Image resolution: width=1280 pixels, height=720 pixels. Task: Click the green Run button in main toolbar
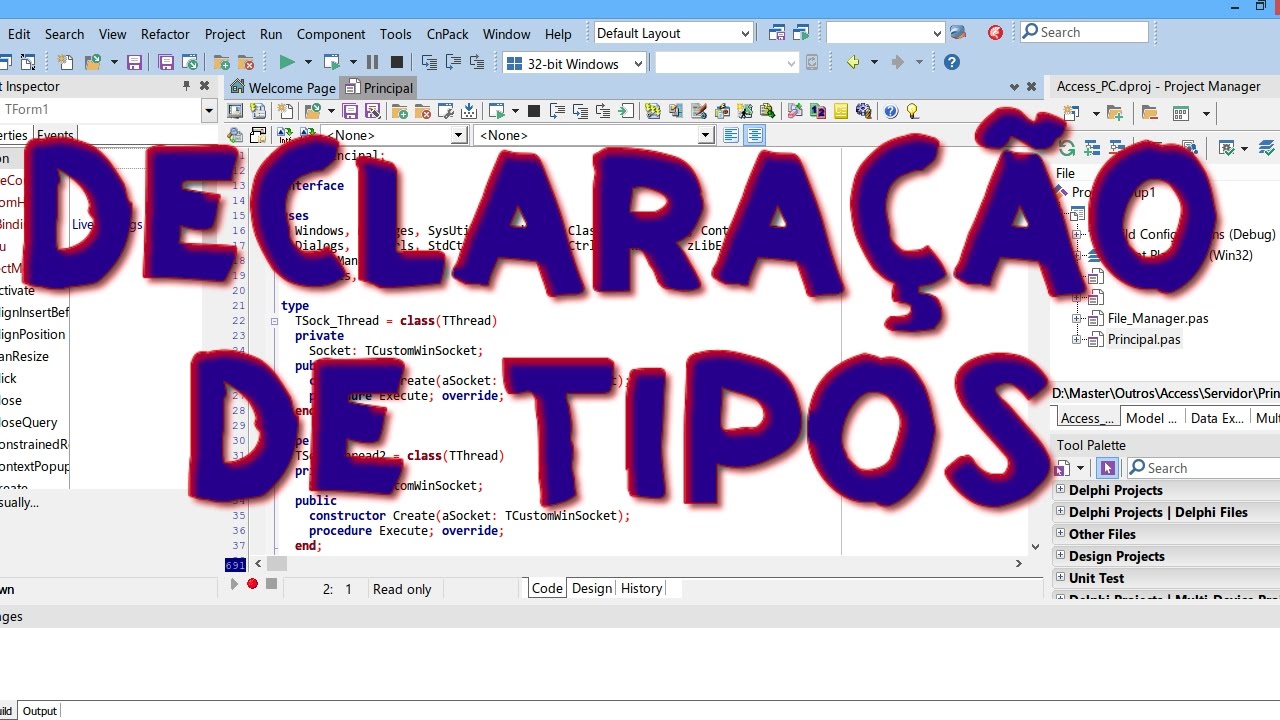pos(287,62)
